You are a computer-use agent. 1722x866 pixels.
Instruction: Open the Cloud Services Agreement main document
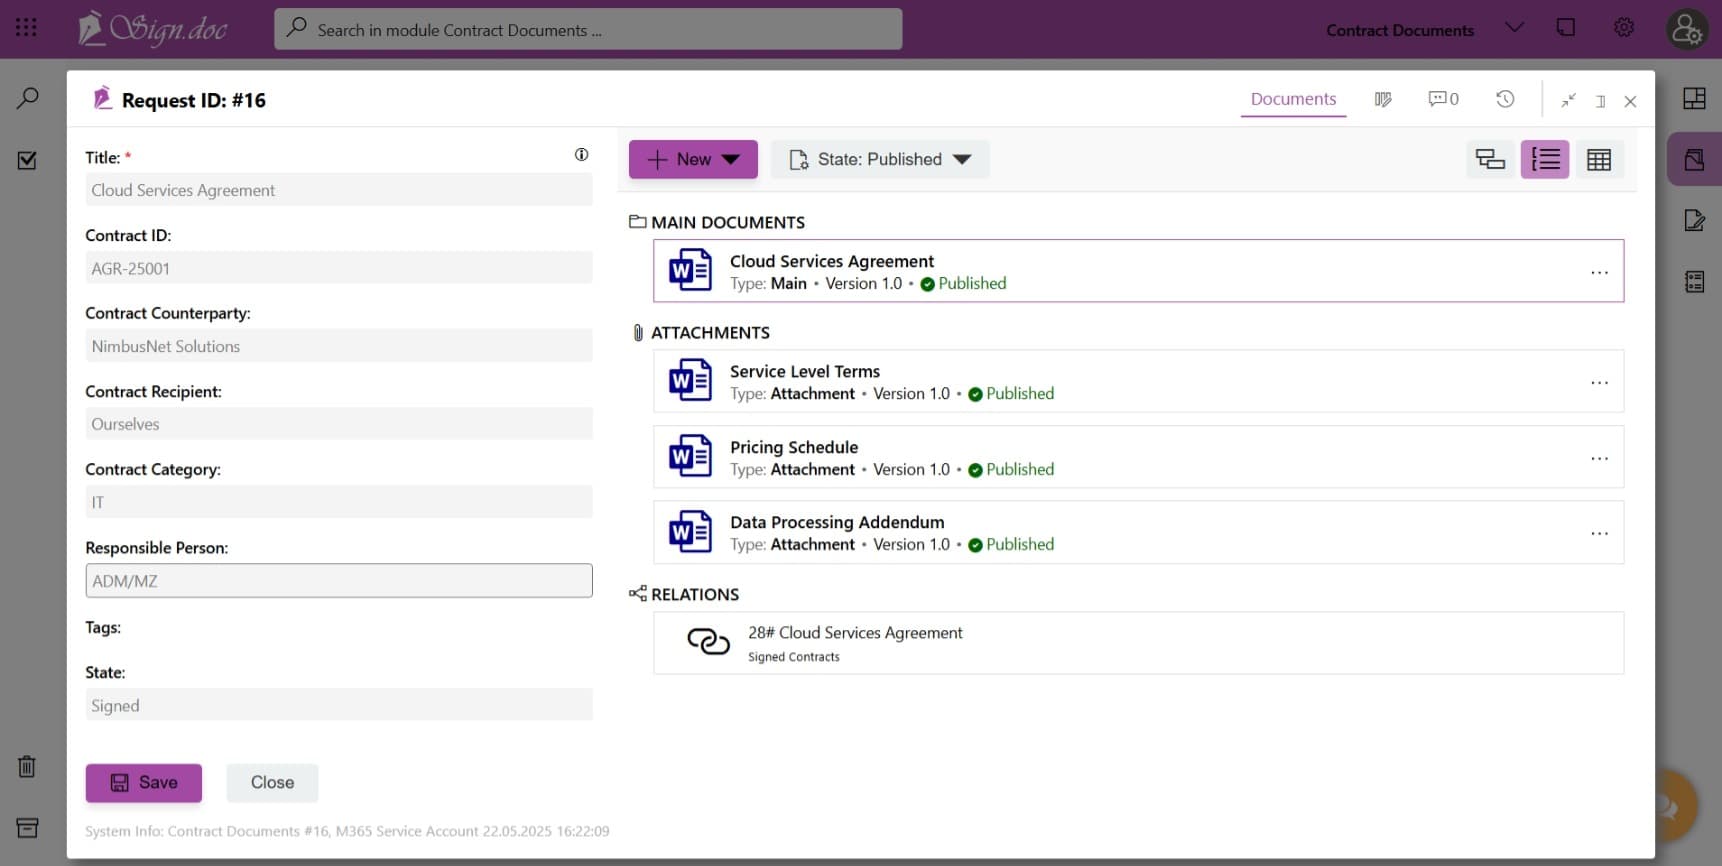tap(1138, 271)
